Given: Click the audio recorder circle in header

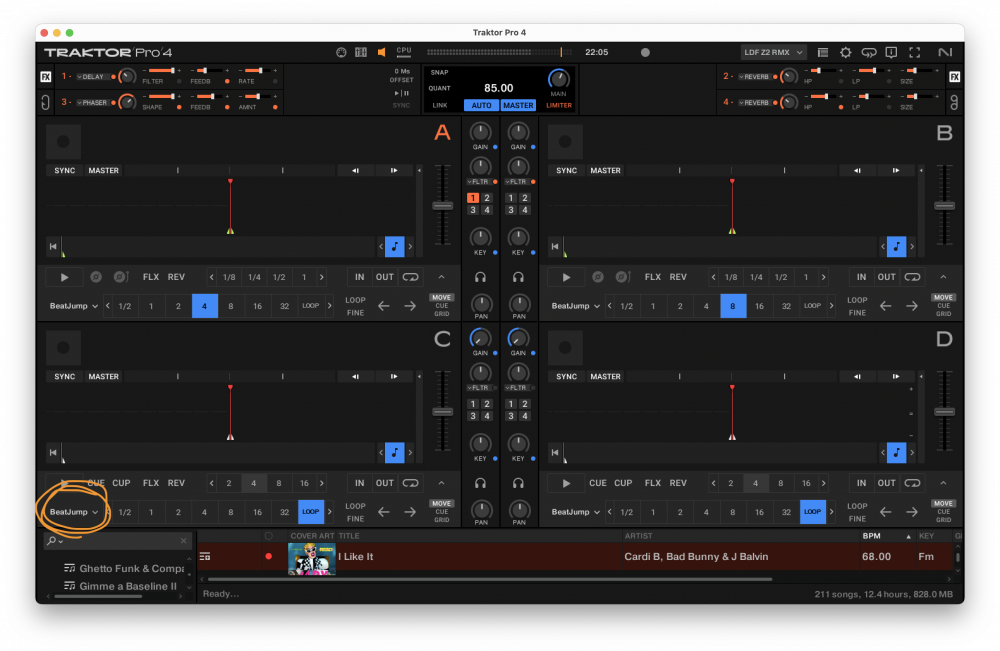Looking at the screenshot, I should (x=645, y=52).
